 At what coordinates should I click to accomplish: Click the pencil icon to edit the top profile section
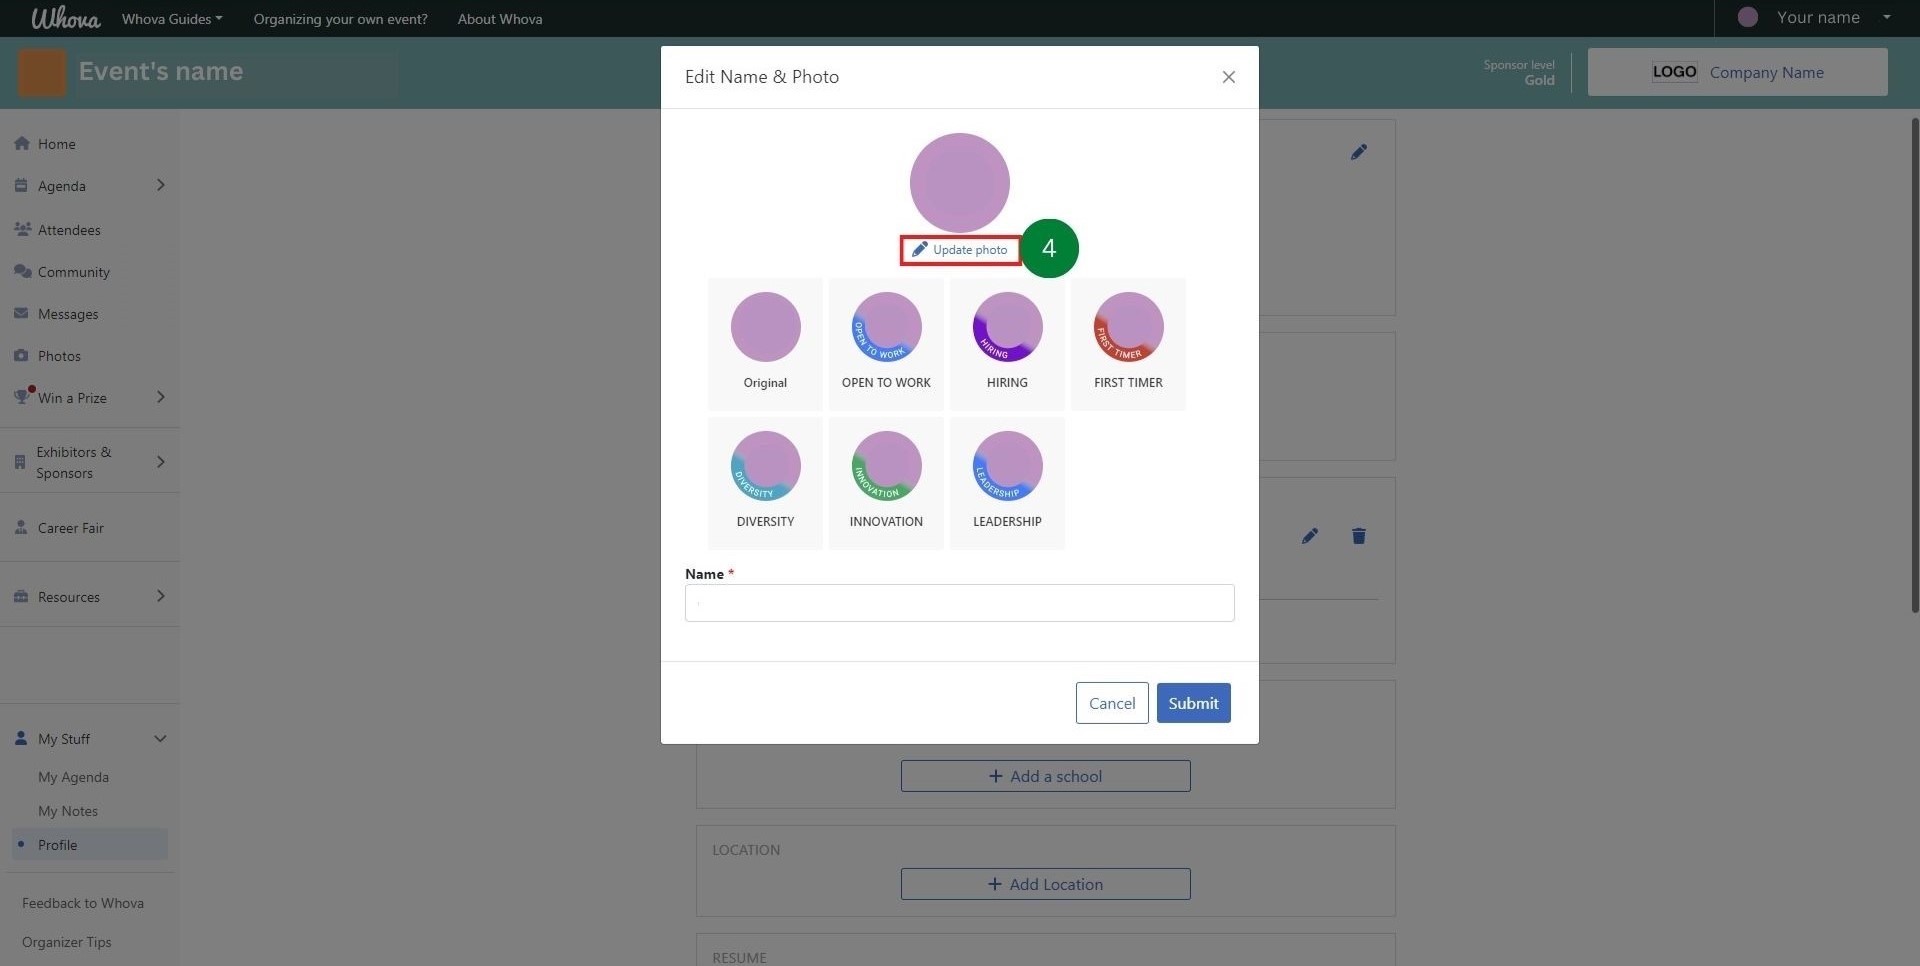click(x=1359, y=151)
